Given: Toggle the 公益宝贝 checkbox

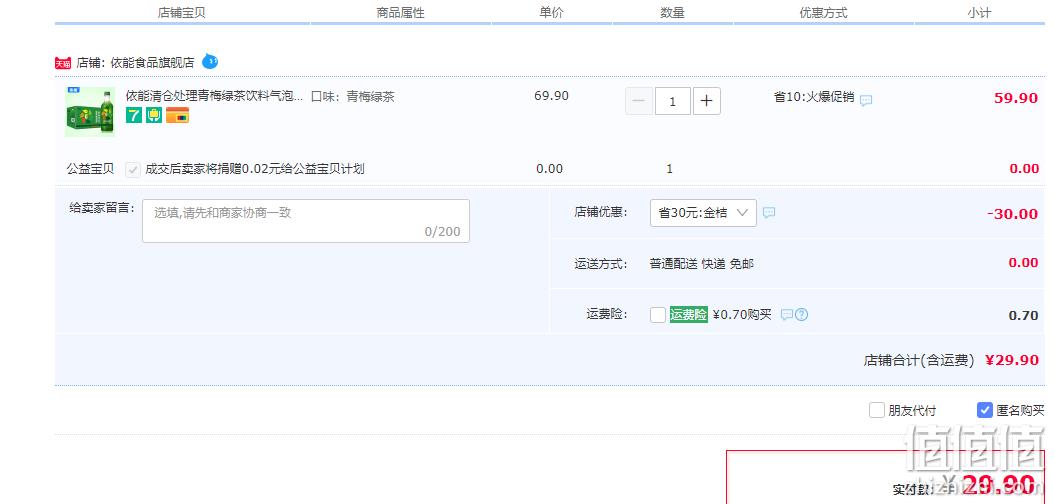Looking at the screenshot, I should coord(133,169).
